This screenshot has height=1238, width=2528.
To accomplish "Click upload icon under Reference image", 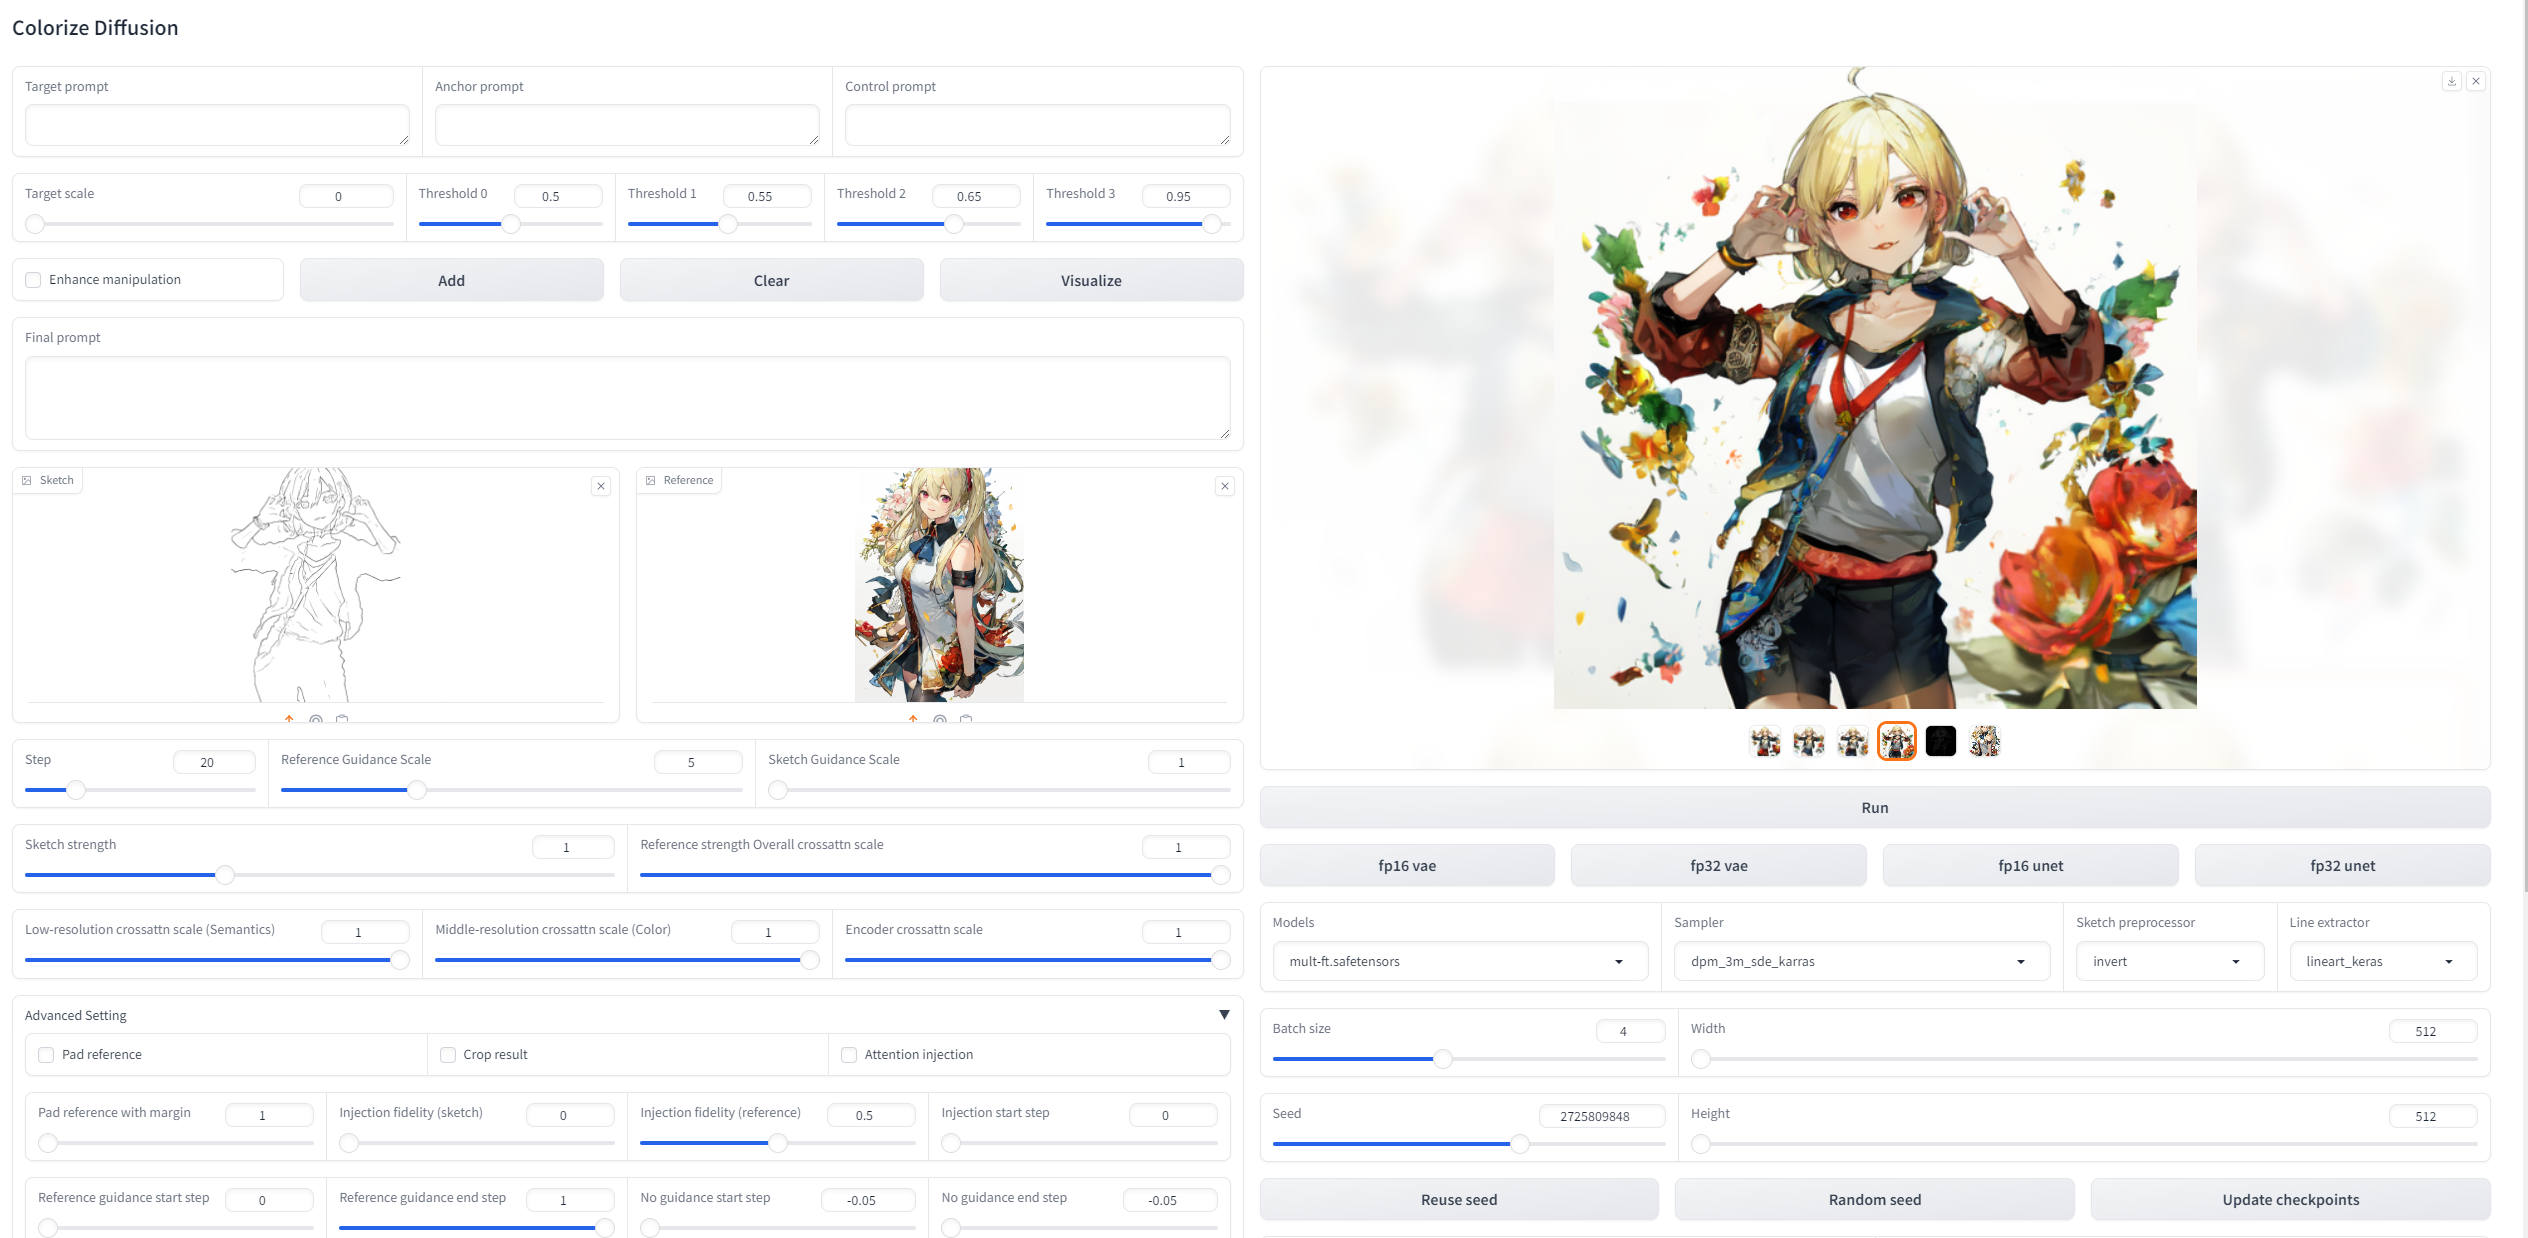I will click(x=913, y=719).
